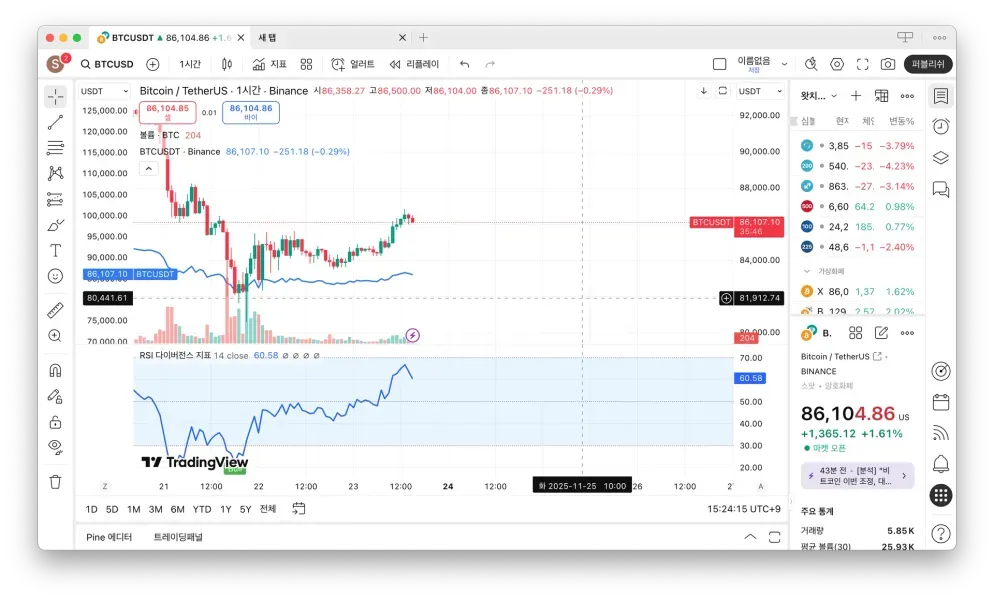Open the 왓치 watchlist name dropdown
The image size is (994, 600).
(x=818, y=96)
